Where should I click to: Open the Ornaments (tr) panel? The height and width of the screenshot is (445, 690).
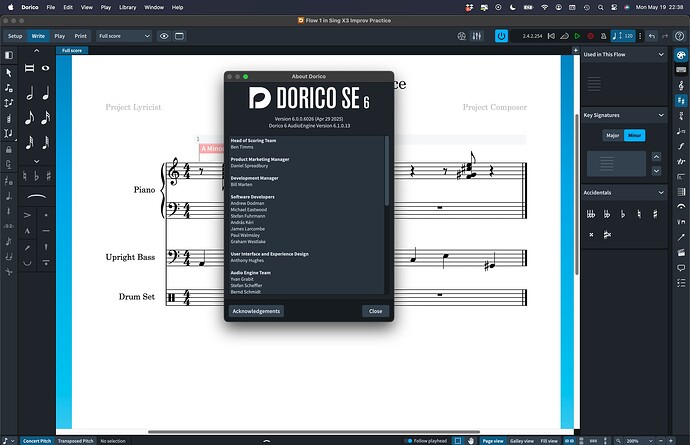[681, 162]
